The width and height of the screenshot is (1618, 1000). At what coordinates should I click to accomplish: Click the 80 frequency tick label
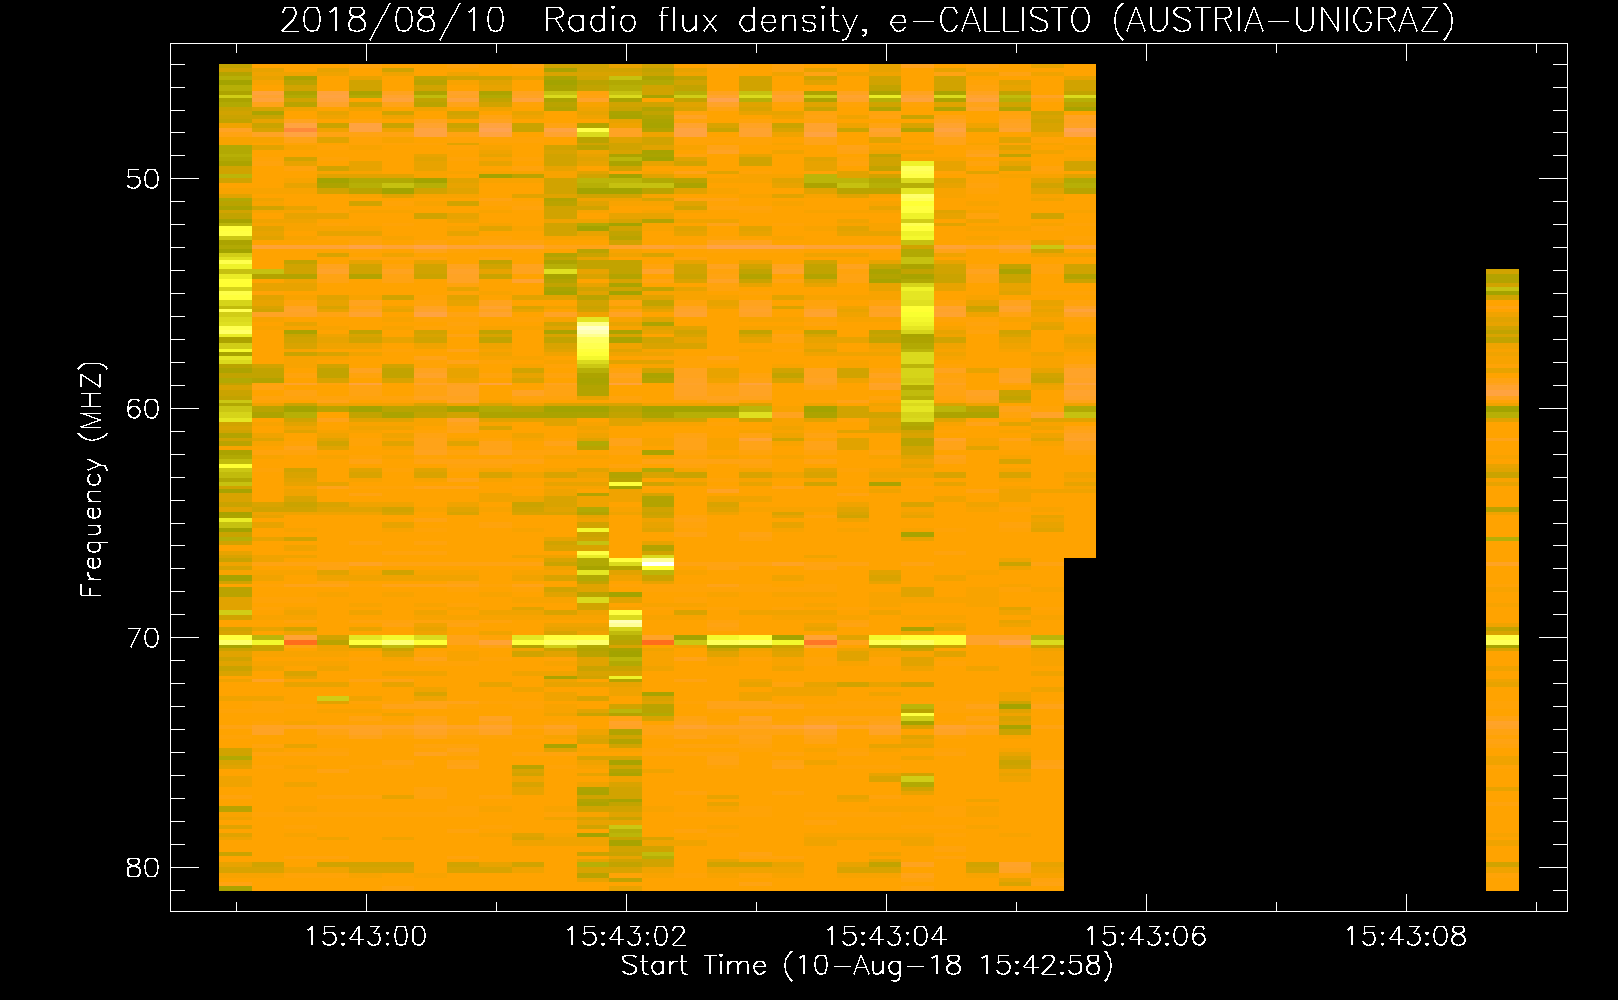[x=143, y=867]
